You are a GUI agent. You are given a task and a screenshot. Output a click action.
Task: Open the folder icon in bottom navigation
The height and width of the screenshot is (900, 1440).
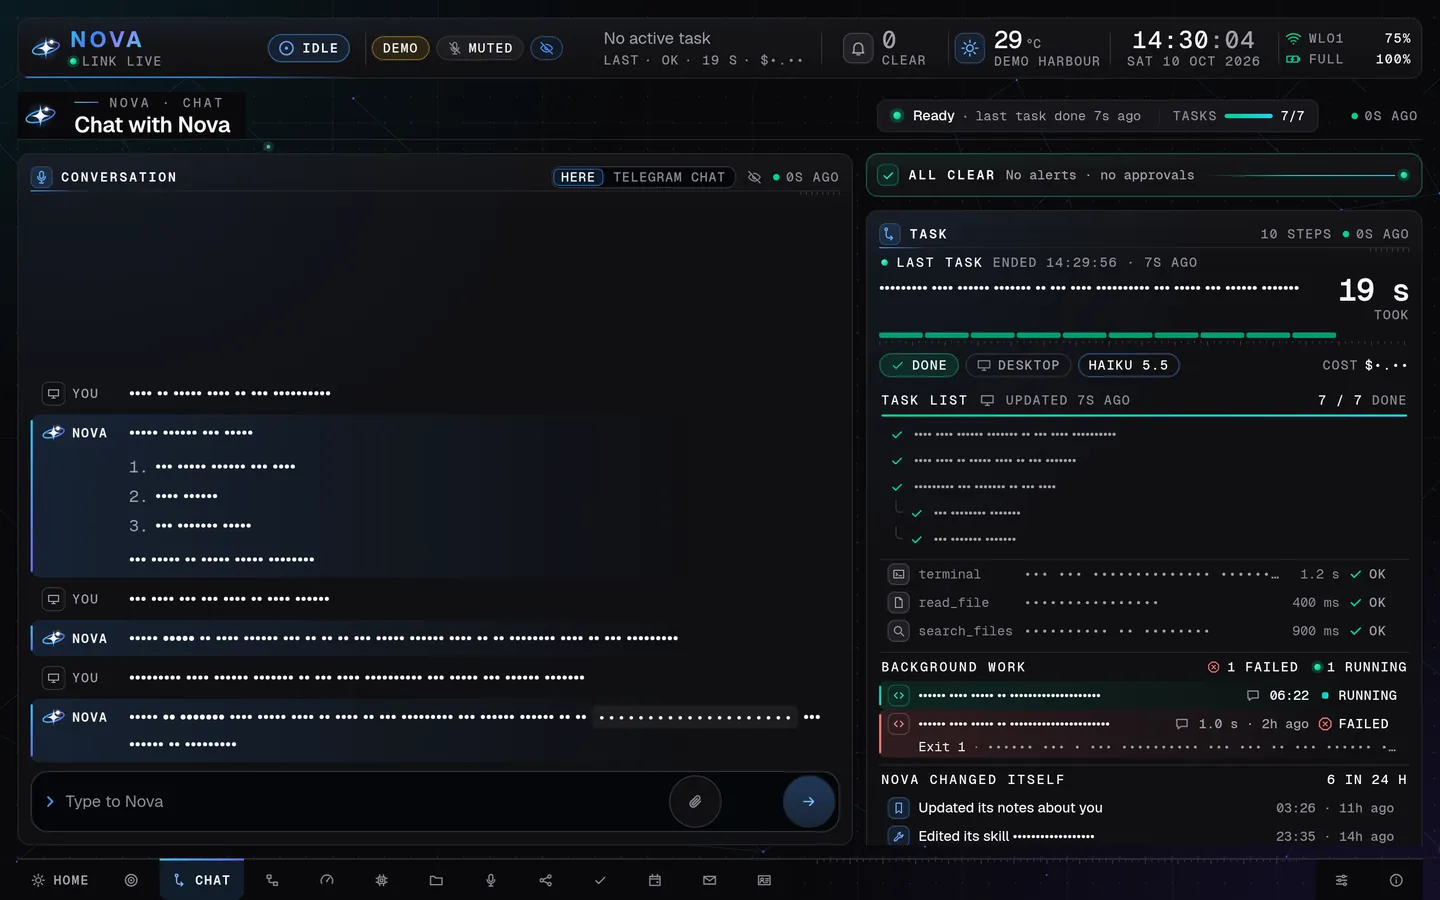pyautogui.click(x=436, y=880)
